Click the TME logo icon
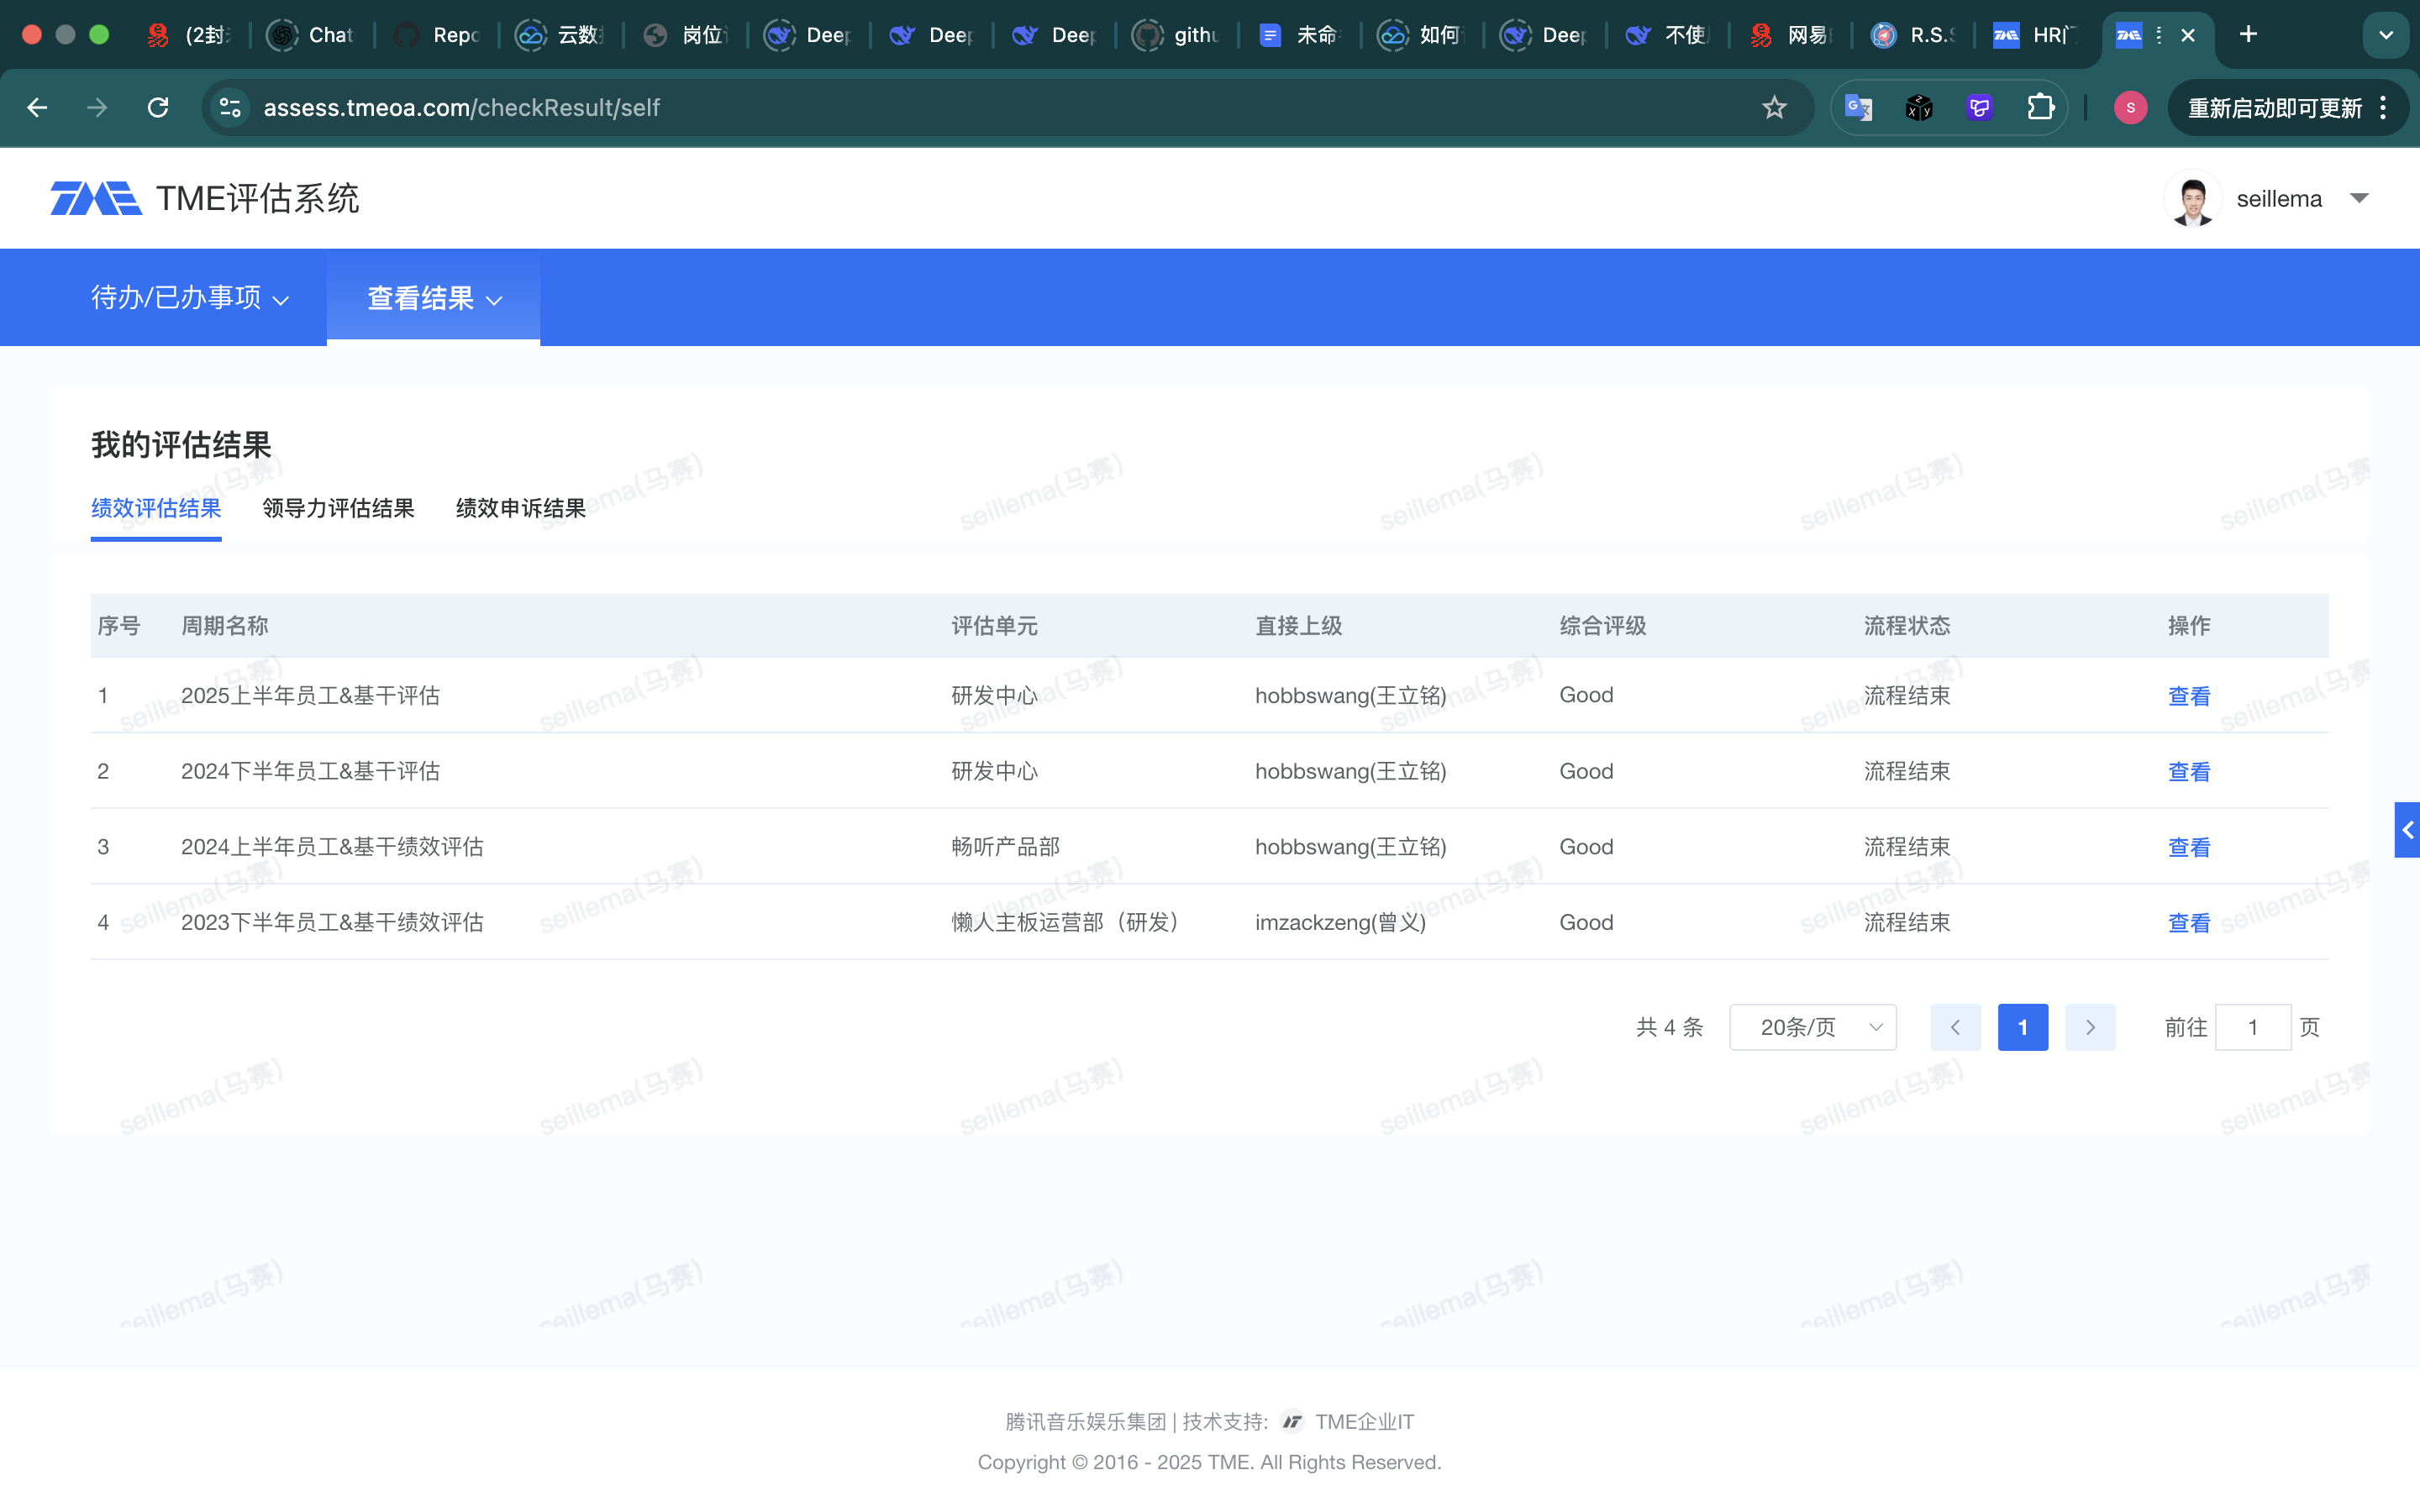The width and height of the screenshot is (2420, 1512). point(96,198)
